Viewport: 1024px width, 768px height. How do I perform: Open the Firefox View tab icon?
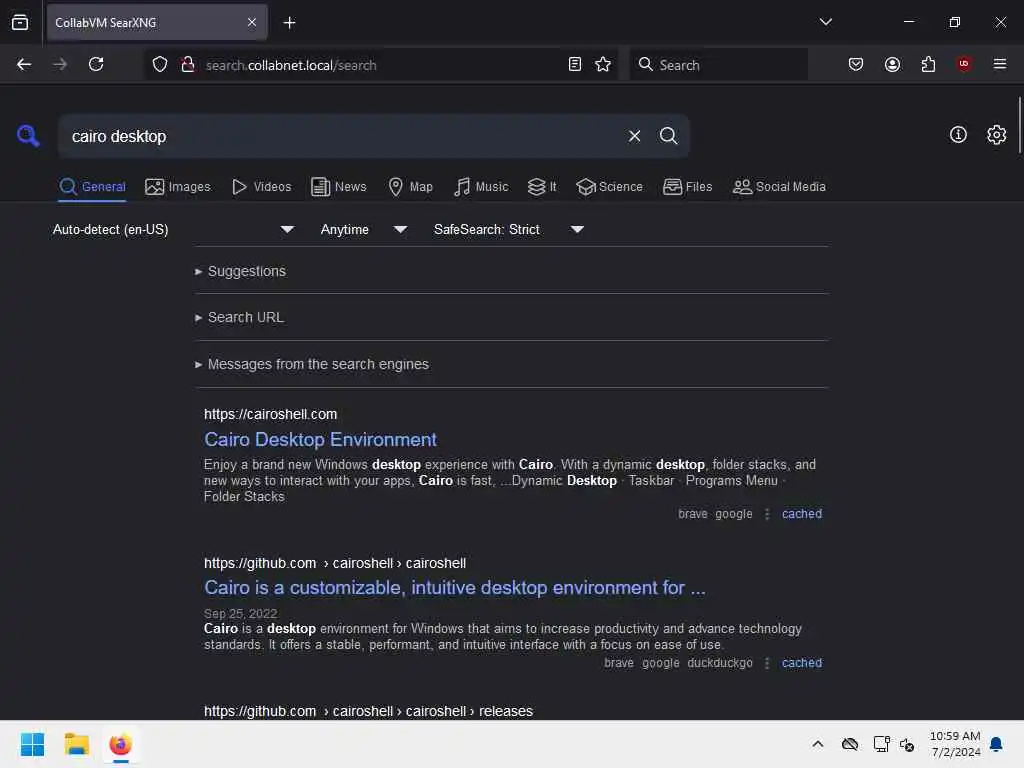point(20,22)
